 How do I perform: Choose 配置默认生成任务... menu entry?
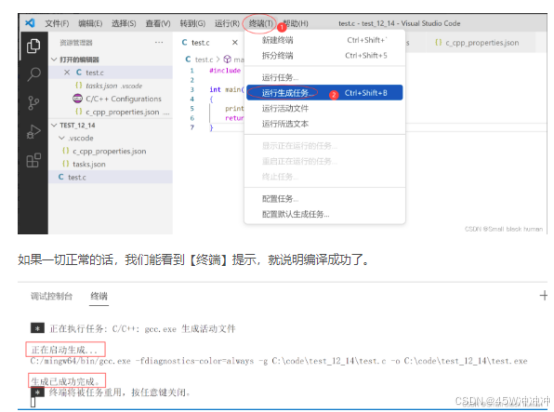(324, 214)
